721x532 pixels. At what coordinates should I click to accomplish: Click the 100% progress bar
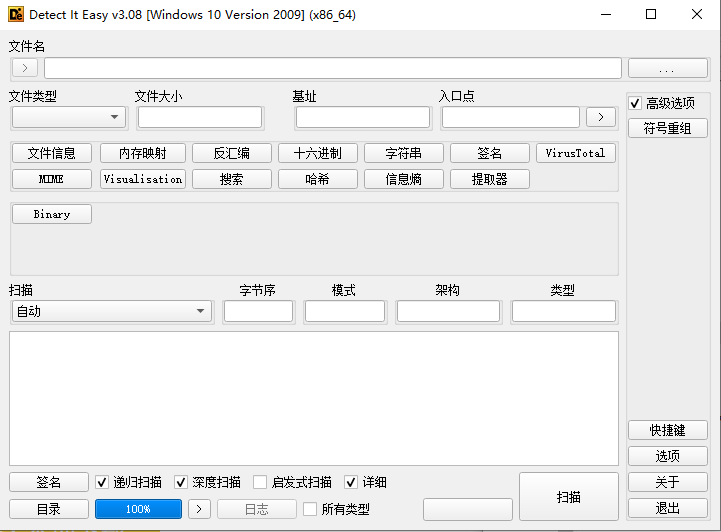click(138, 509)
